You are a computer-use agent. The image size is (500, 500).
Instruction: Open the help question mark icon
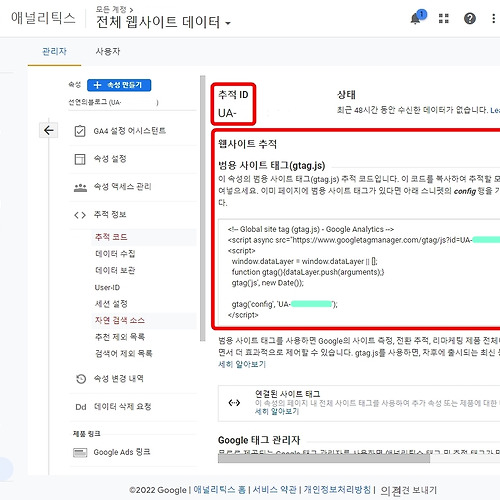[x=470, y=18]
